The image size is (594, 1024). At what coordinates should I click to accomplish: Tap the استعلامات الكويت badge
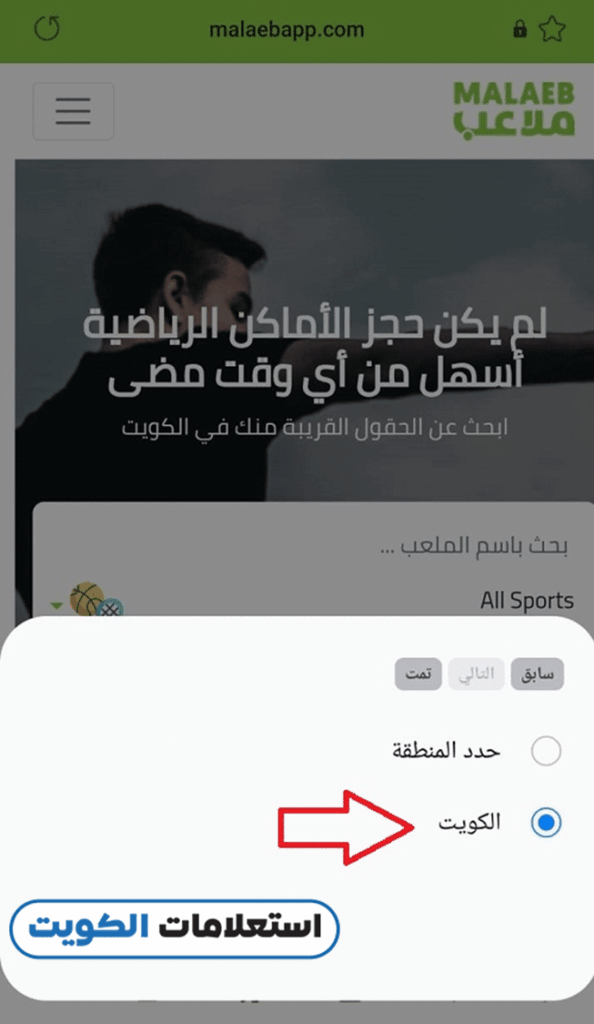click(x=174, y=929)
